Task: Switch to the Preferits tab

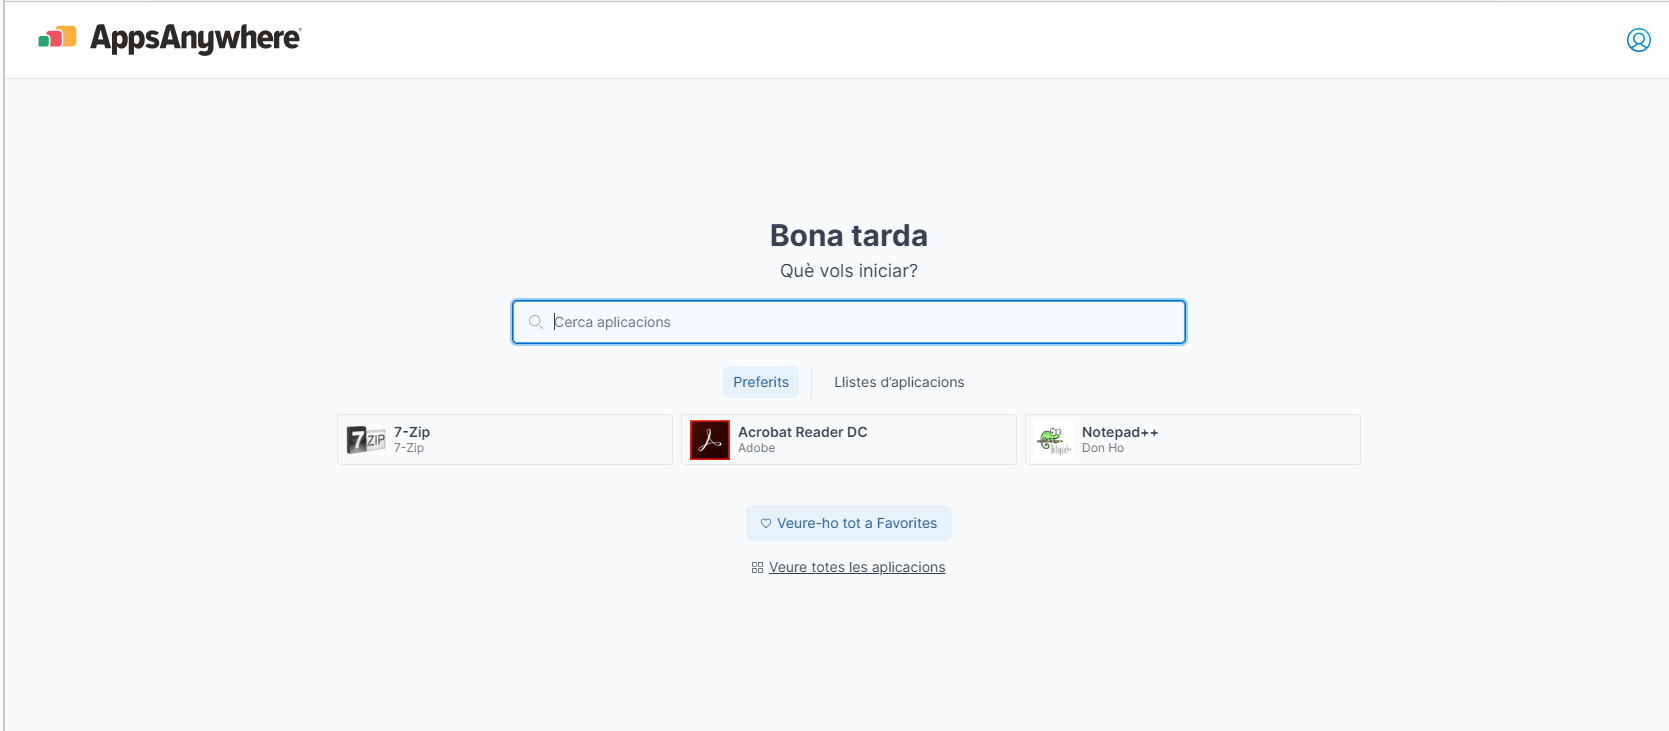Action: 761,382
